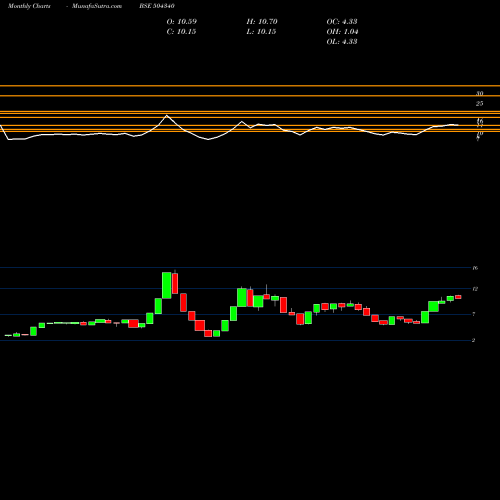
Task: Click the "OC: 4.33" reading
Action: click(x=342, y=22)
